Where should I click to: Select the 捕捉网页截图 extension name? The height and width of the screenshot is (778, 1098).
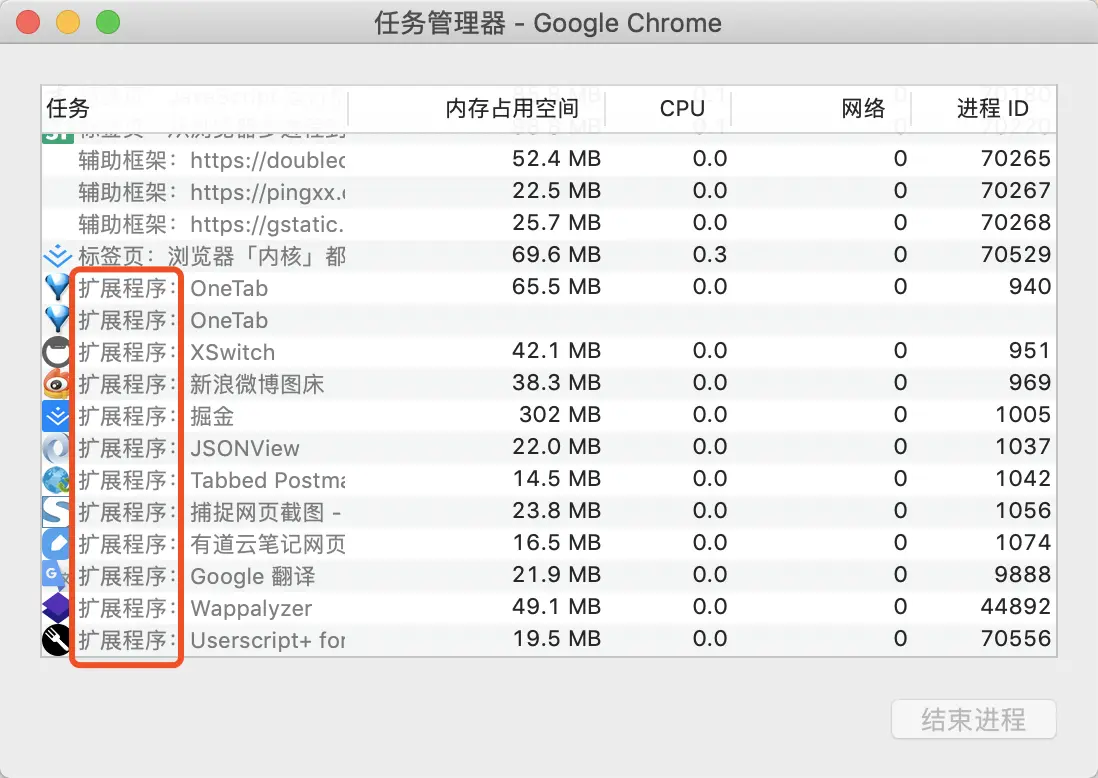[265, 513]
